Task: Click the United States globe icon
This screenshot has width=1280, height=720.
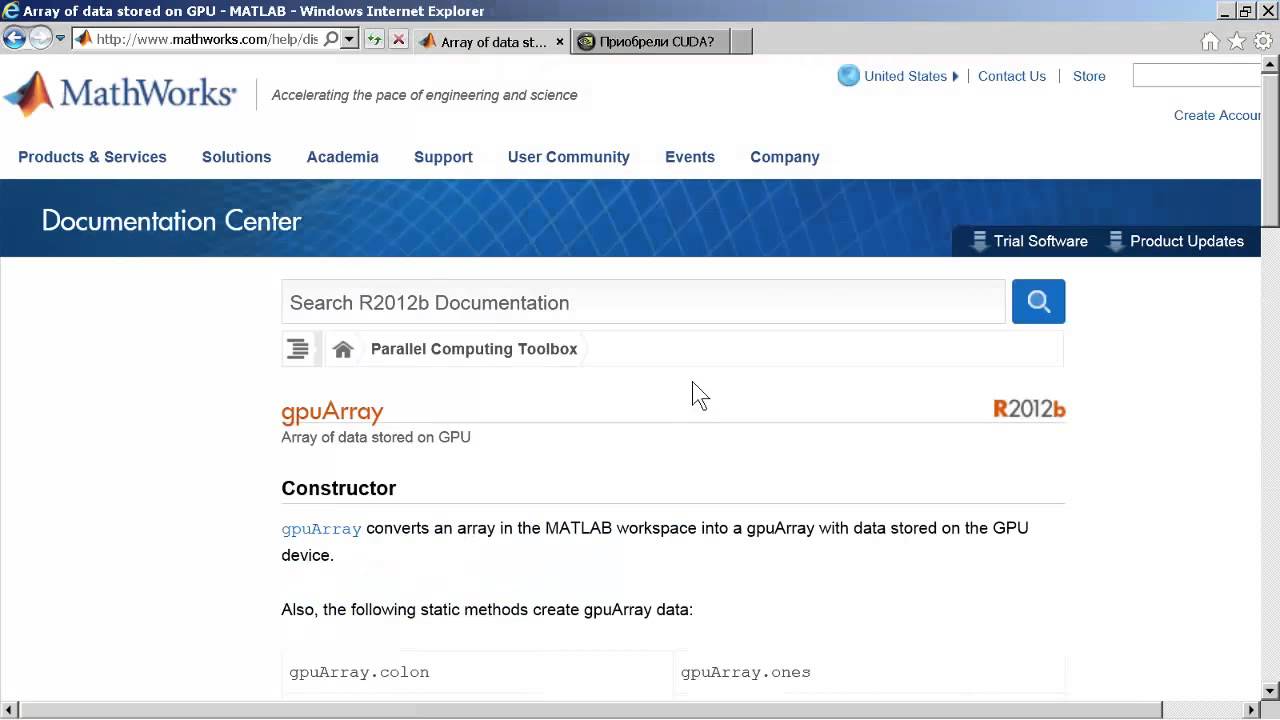Action: click(848, 76)
